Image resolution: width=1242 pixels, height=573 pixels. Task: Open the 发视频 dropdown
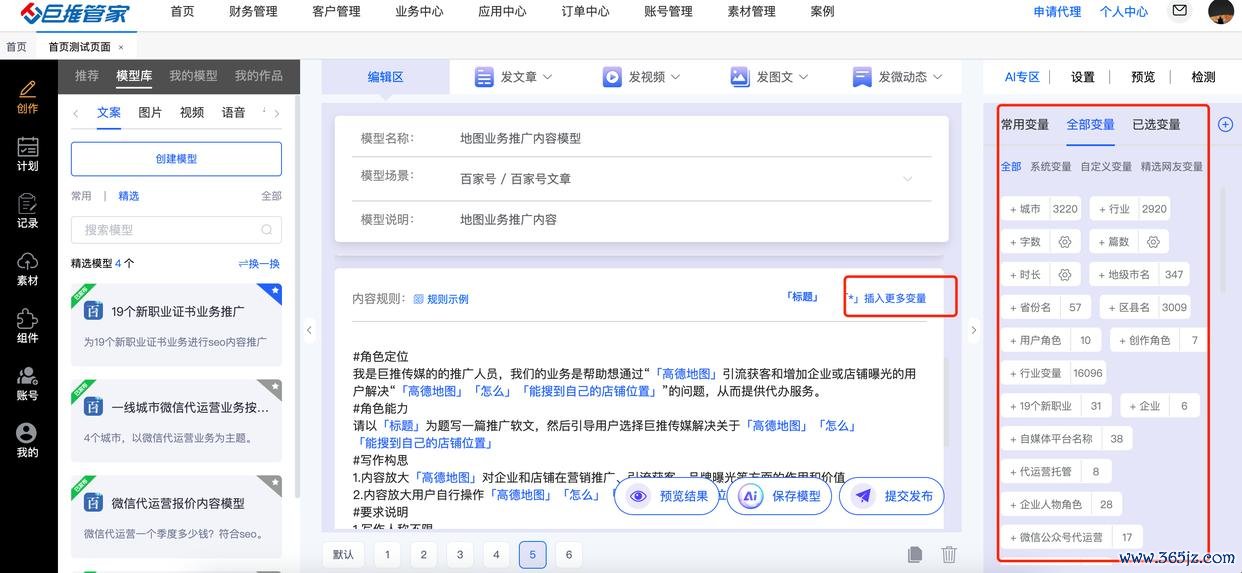640,77
